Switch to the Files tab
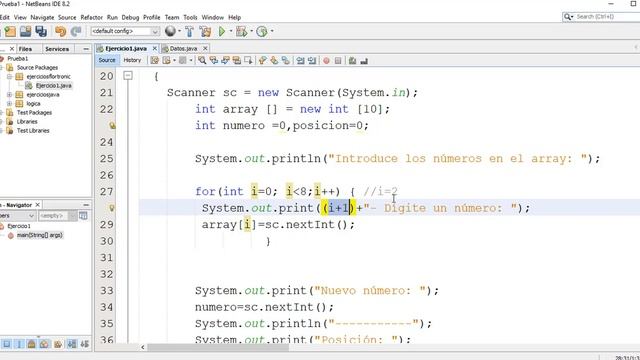This screenshot has height=360, width=640. (25, 49)
